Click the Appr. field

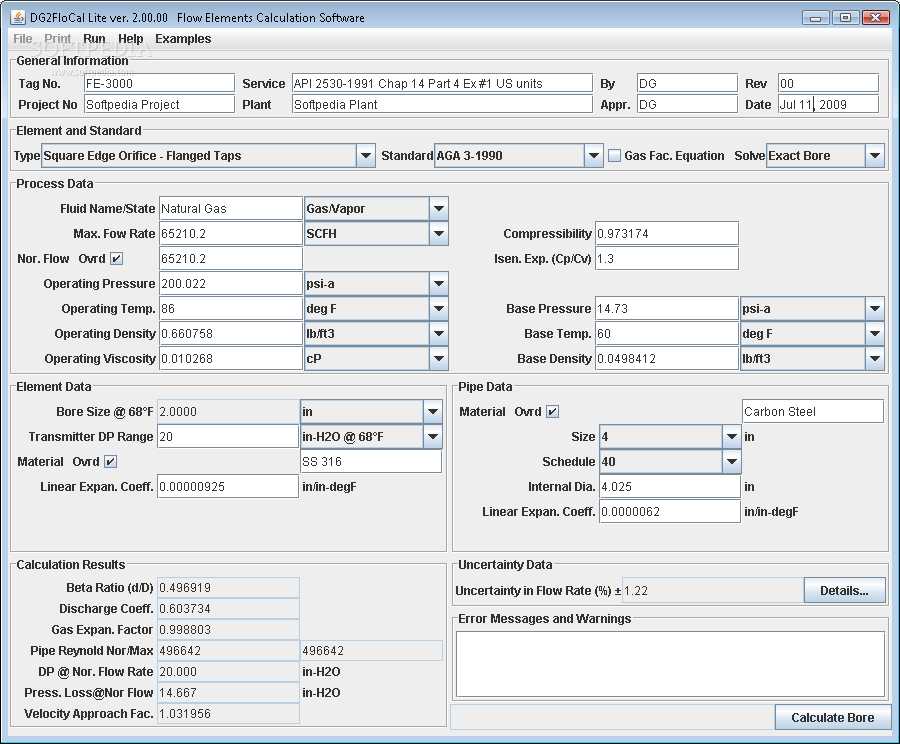tap(687, 104)
